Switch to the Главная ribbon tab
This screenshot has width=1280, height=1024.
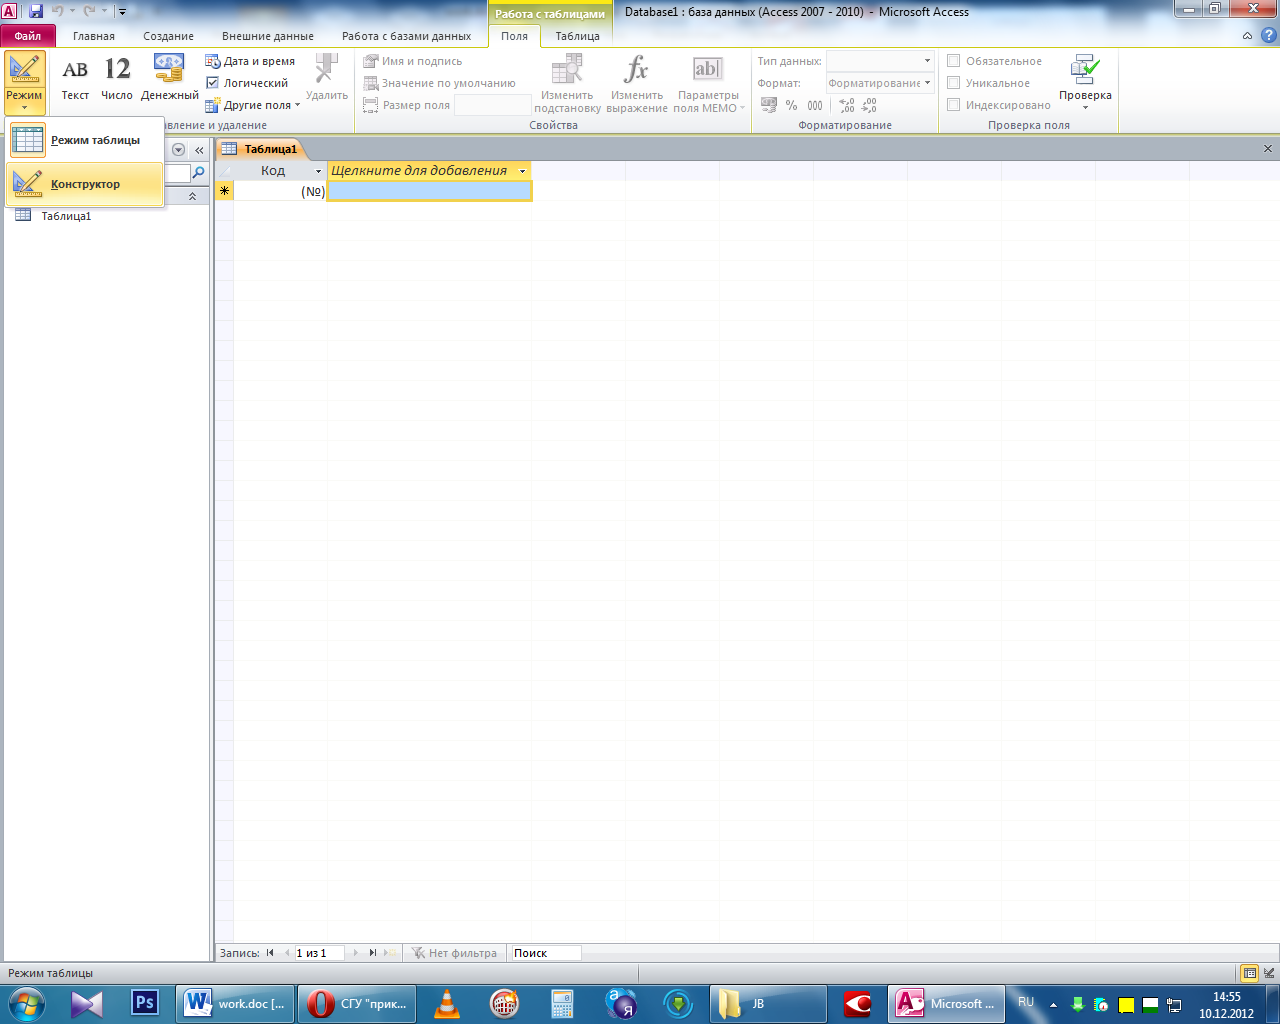[94, 36]
